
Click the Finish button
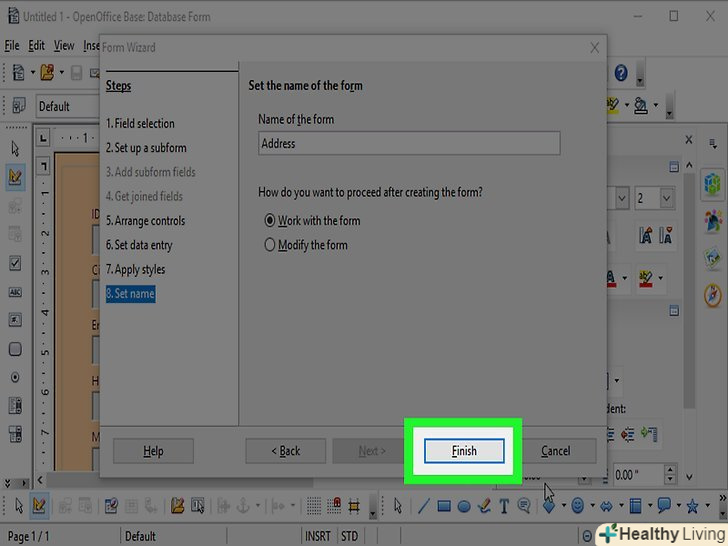[464, 451]
